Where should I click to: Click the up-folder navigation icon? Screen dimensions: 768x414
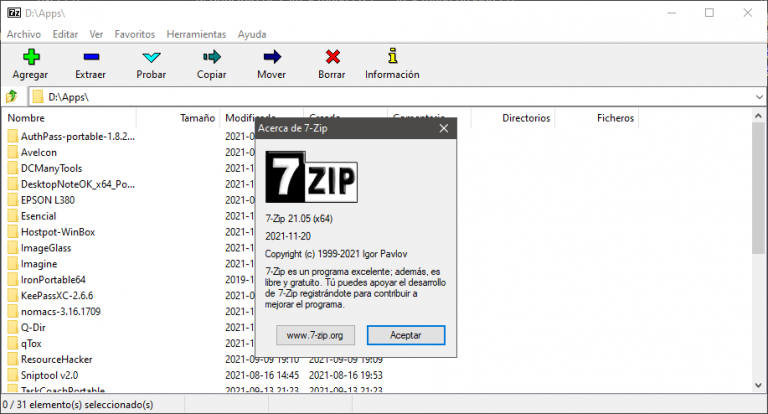click(12, 97)
